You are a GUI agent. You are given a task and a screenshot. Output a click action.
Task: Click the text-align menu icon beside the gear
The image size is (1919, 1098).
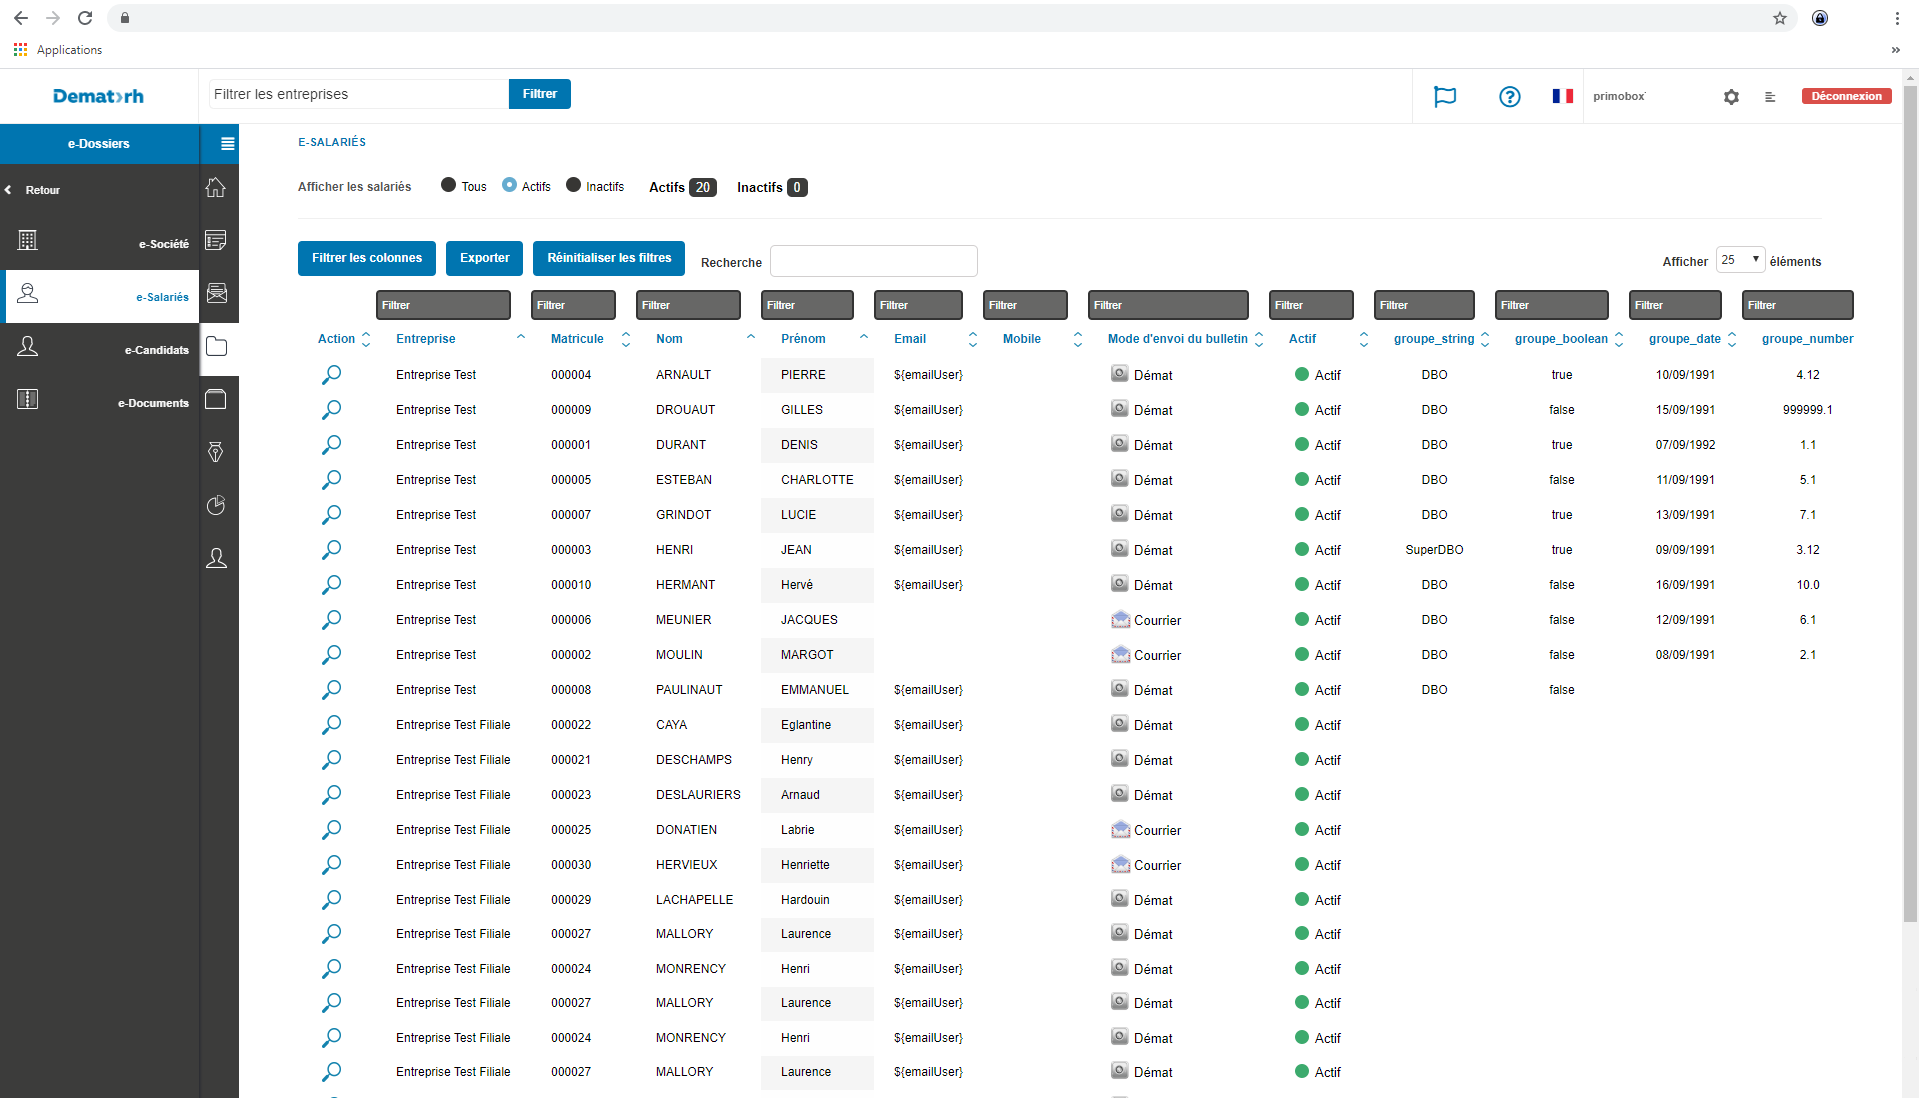(x=1770, y=97)
